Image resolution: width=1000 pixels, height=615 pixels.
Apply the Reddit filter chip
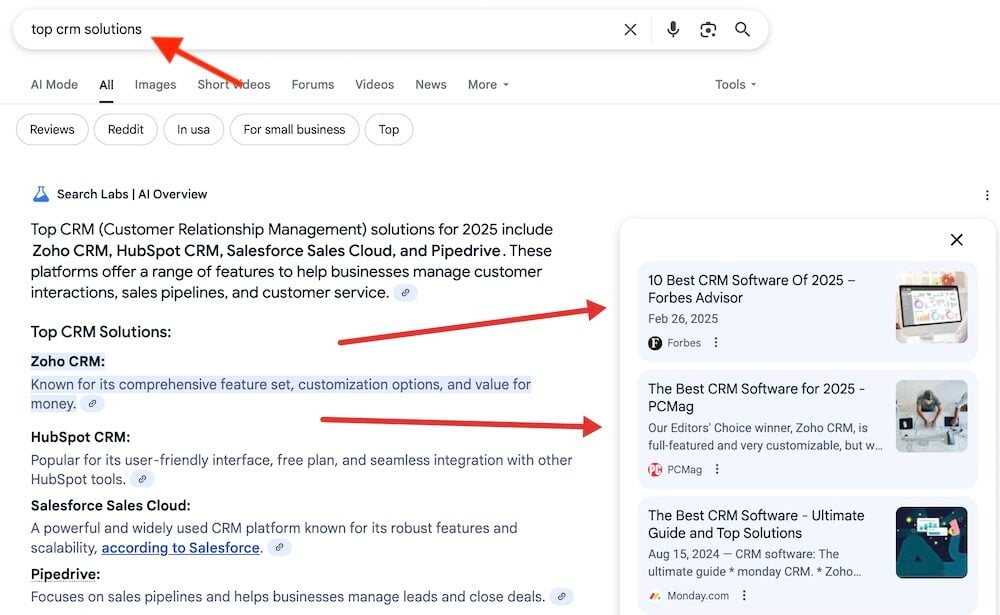[126, 130]
